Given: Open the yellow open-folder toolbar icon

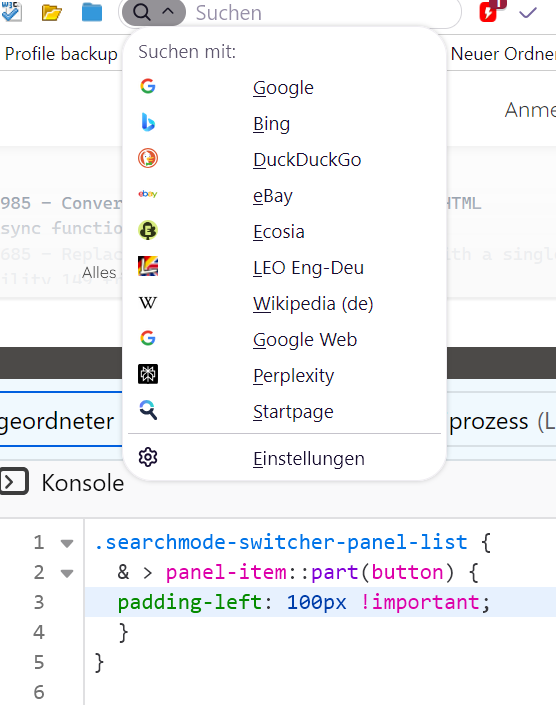Looking at the screenshot, I should [x=51, y=13].
